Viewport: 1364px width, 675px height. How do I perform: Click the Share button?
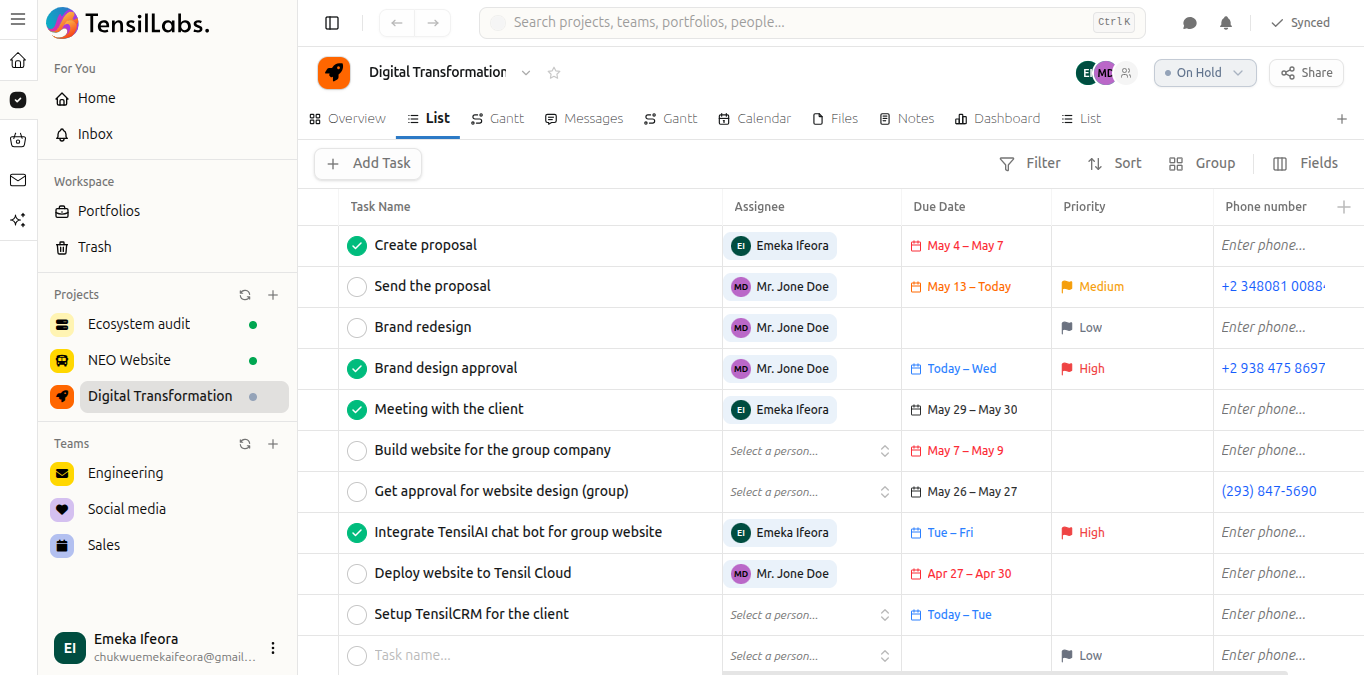(1306, 73)
